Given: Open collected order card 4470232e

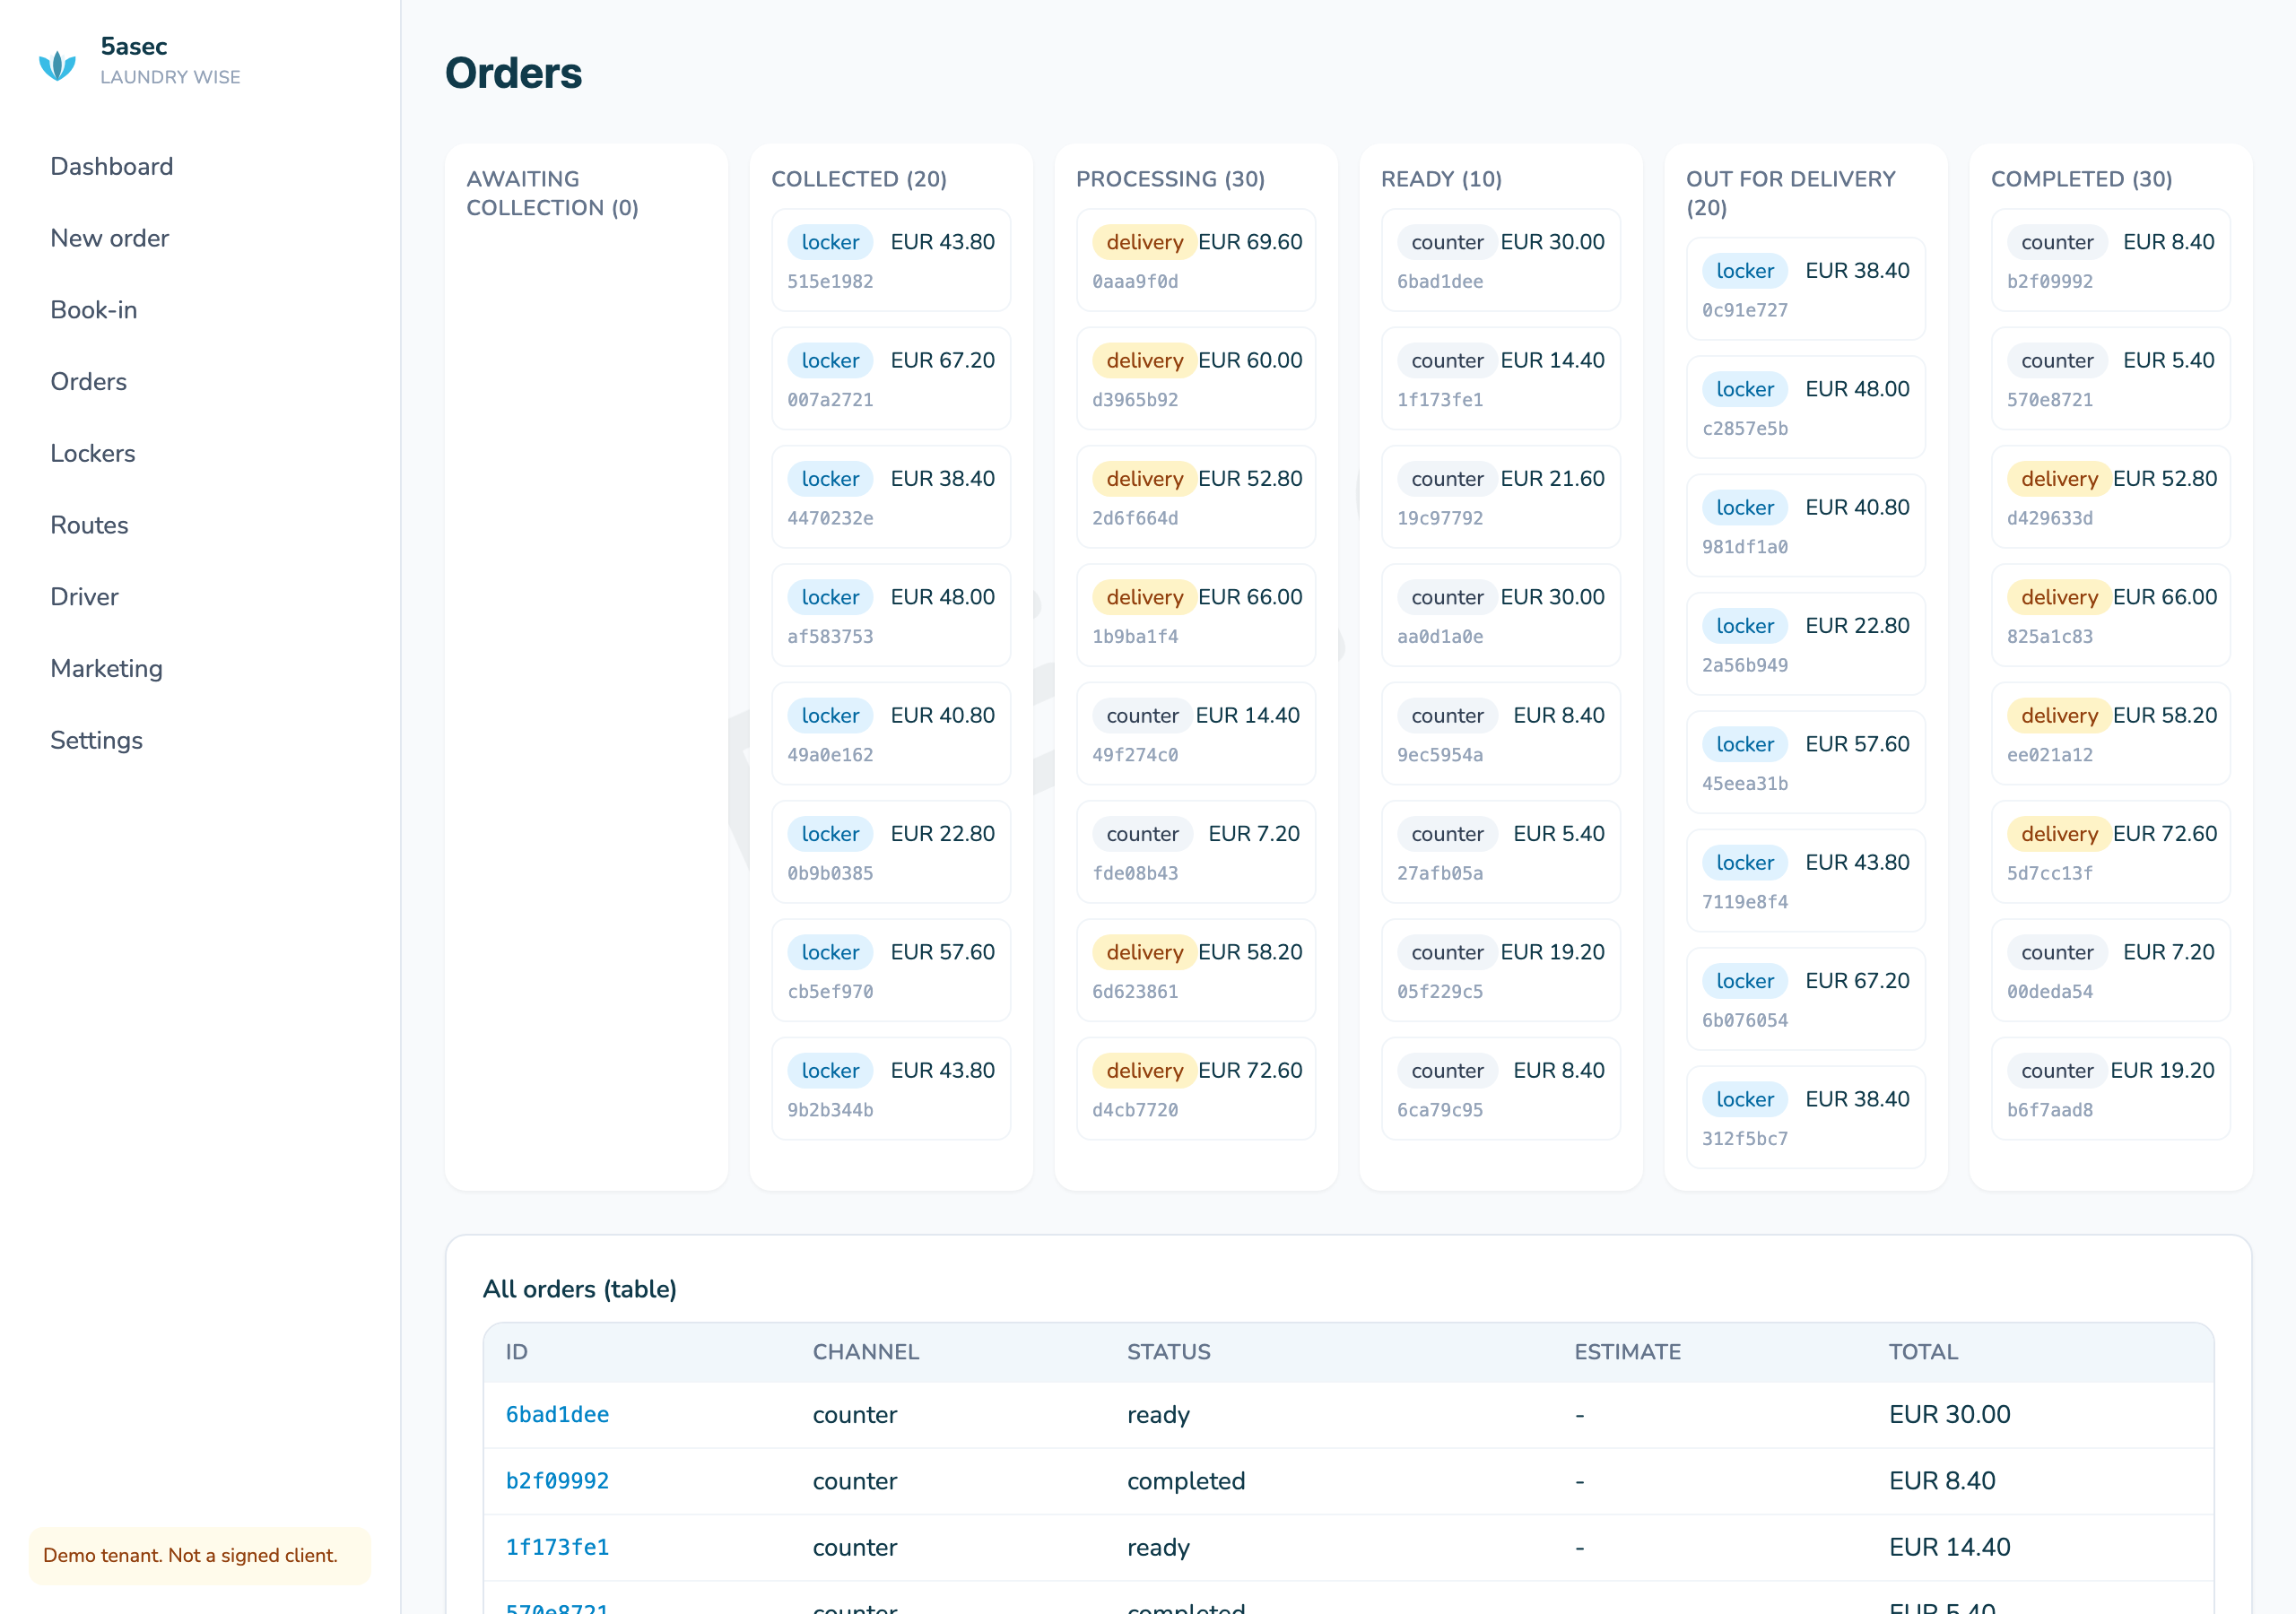Looking at the screenshot, I should (x=891, y=497).
